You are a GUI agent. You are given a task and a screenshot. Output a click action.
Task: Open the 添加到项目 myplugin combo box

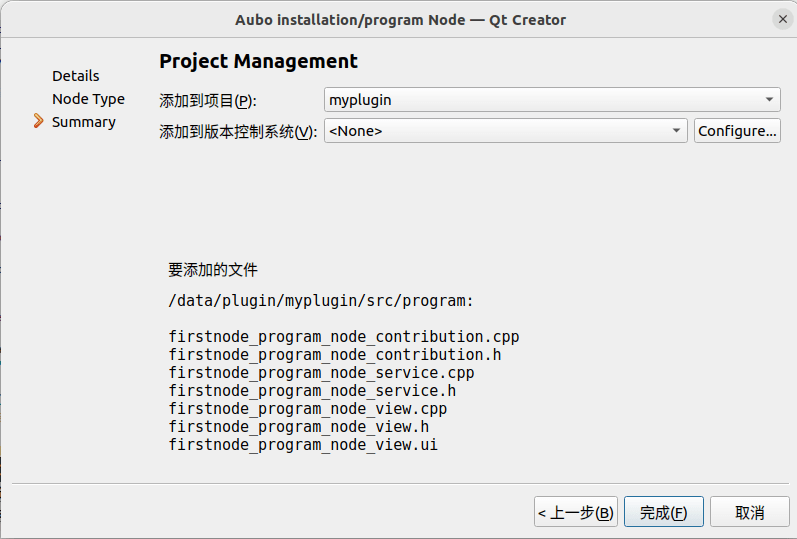click(x=552, y=100)
